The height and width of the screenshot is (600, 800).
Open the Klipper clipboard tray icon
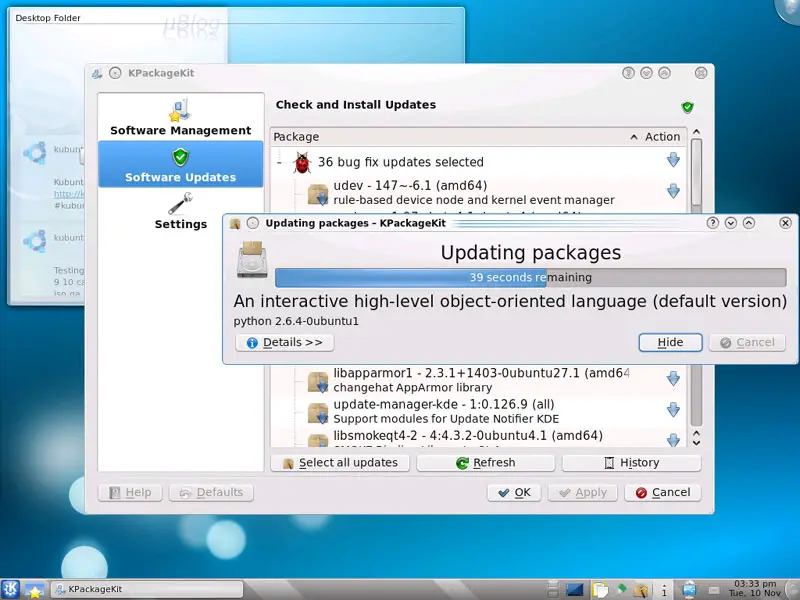pos(601,590)
